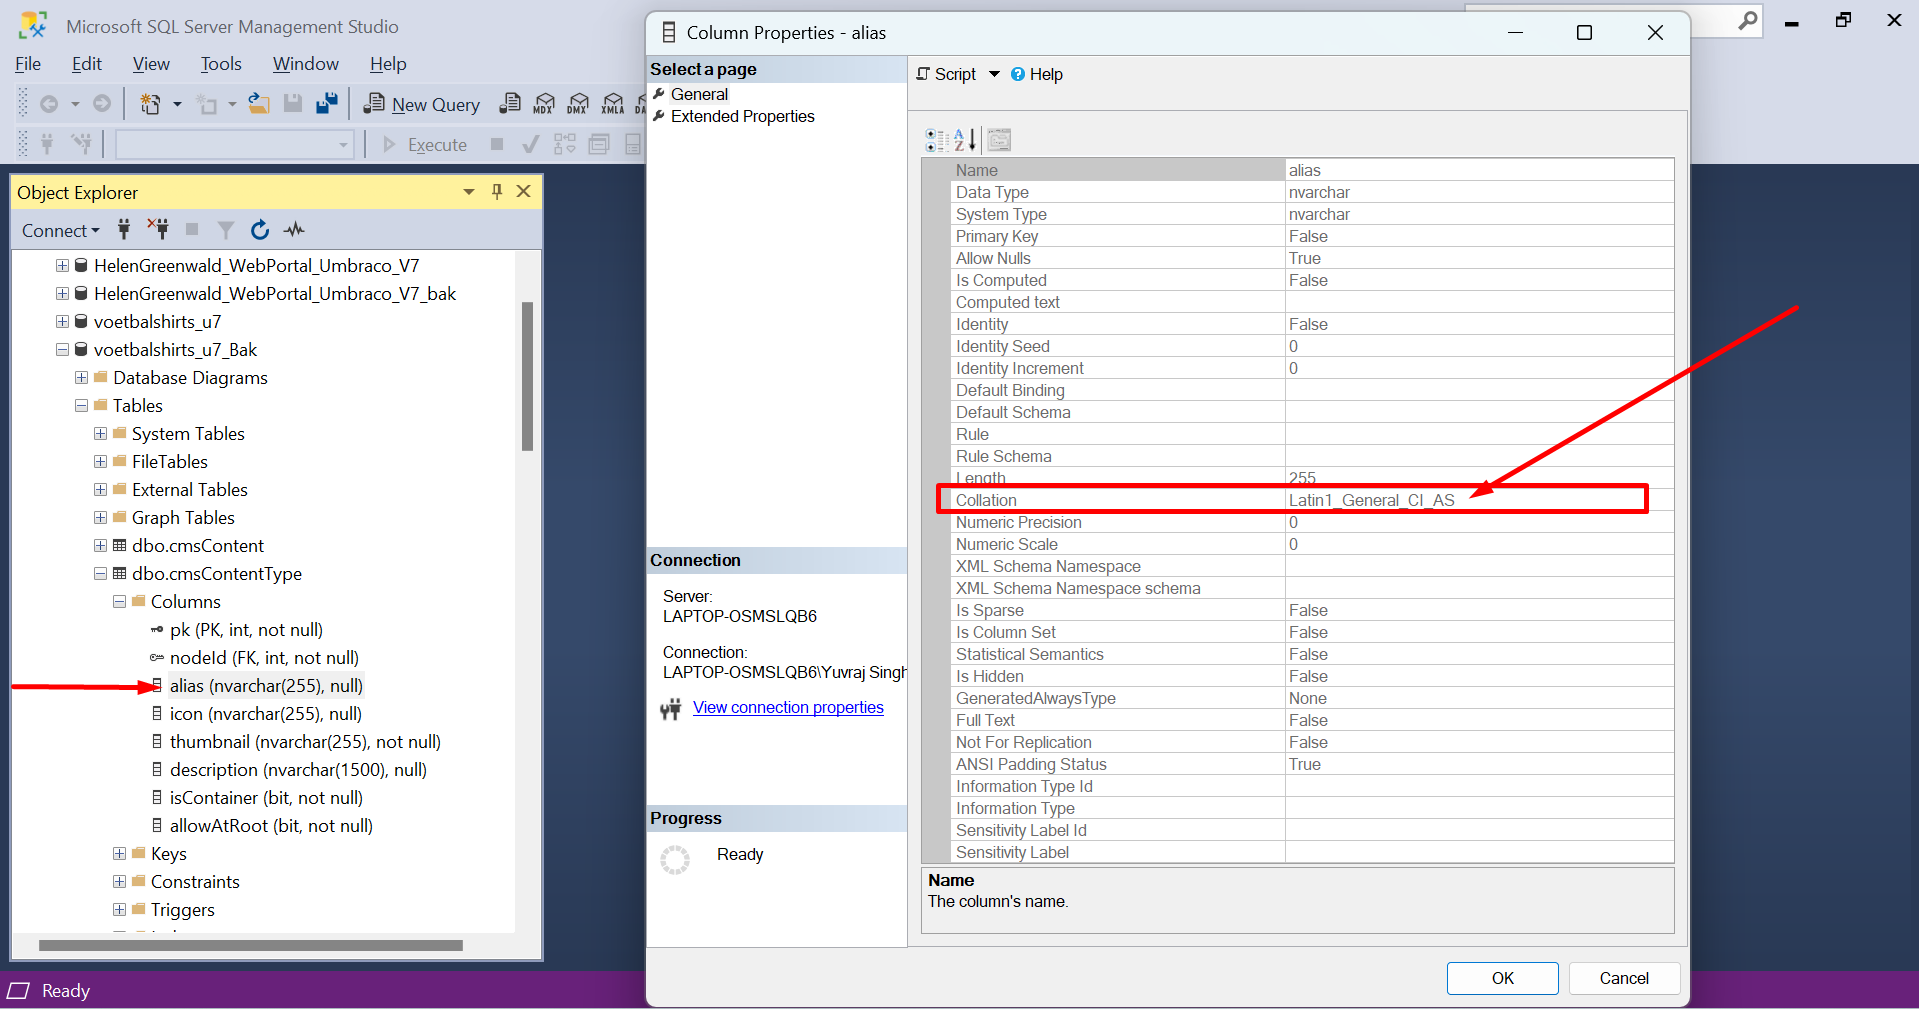
Task: Expand the Database Diagrams folder
Action: pos(81,378)
